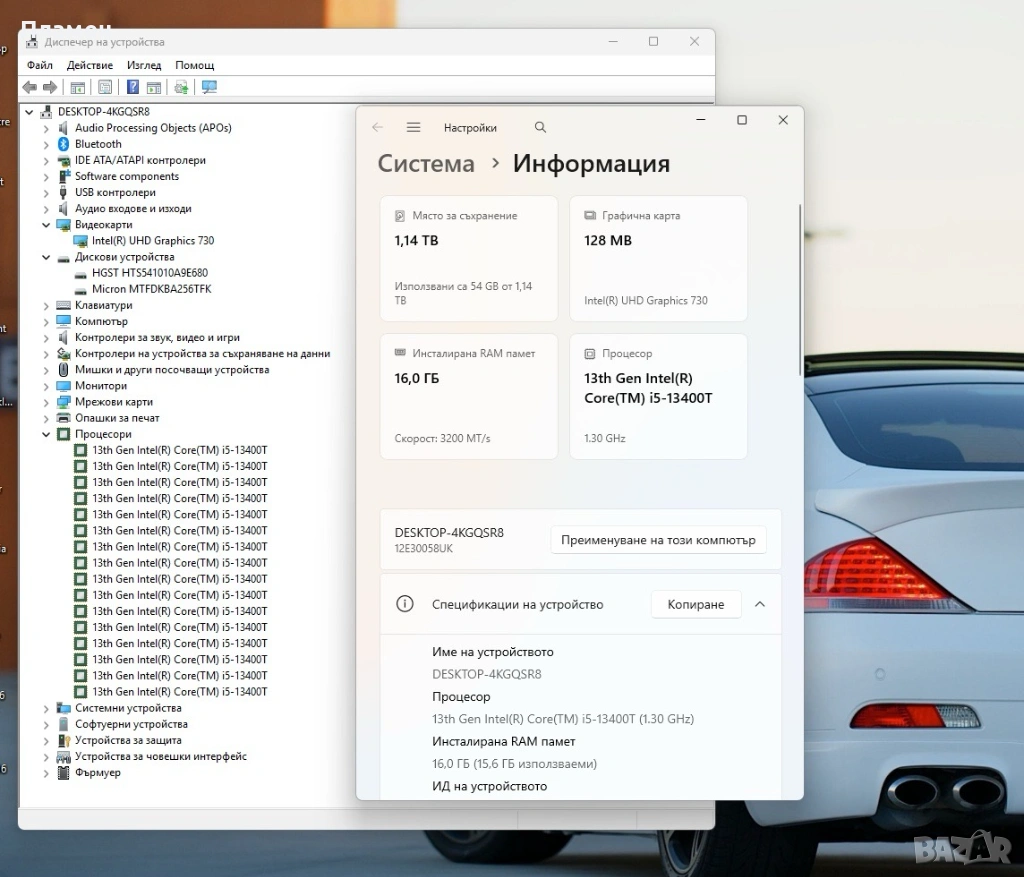
Task: Click the blue Help question-mark toolbar icon
Action: pos(132,87)
